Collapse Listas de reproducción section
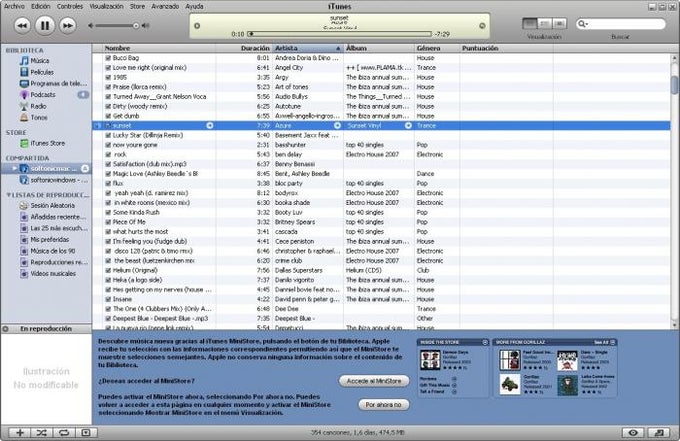 tap(8, 195)
